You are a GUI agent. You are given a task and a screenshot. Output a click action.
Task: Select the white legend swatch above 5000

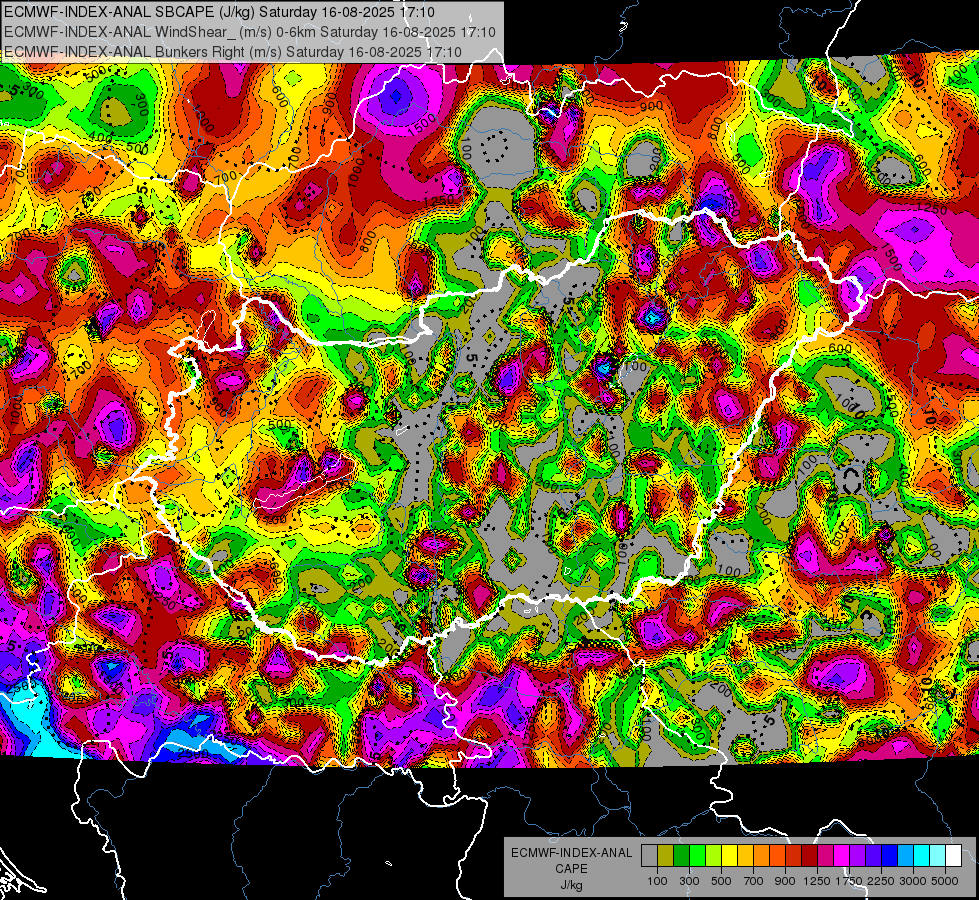(953, 856)
